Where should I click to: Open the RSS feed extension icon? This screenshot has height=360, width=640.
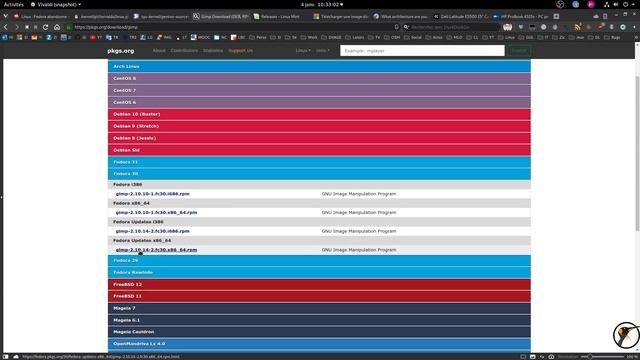(578, 27)
